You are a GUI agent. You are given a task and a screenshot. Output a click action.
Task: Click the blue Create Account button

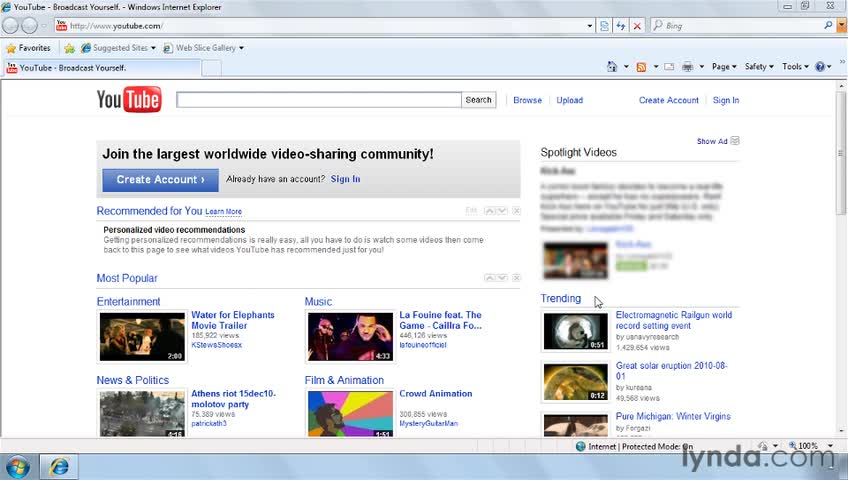click(x=161, y=179)
